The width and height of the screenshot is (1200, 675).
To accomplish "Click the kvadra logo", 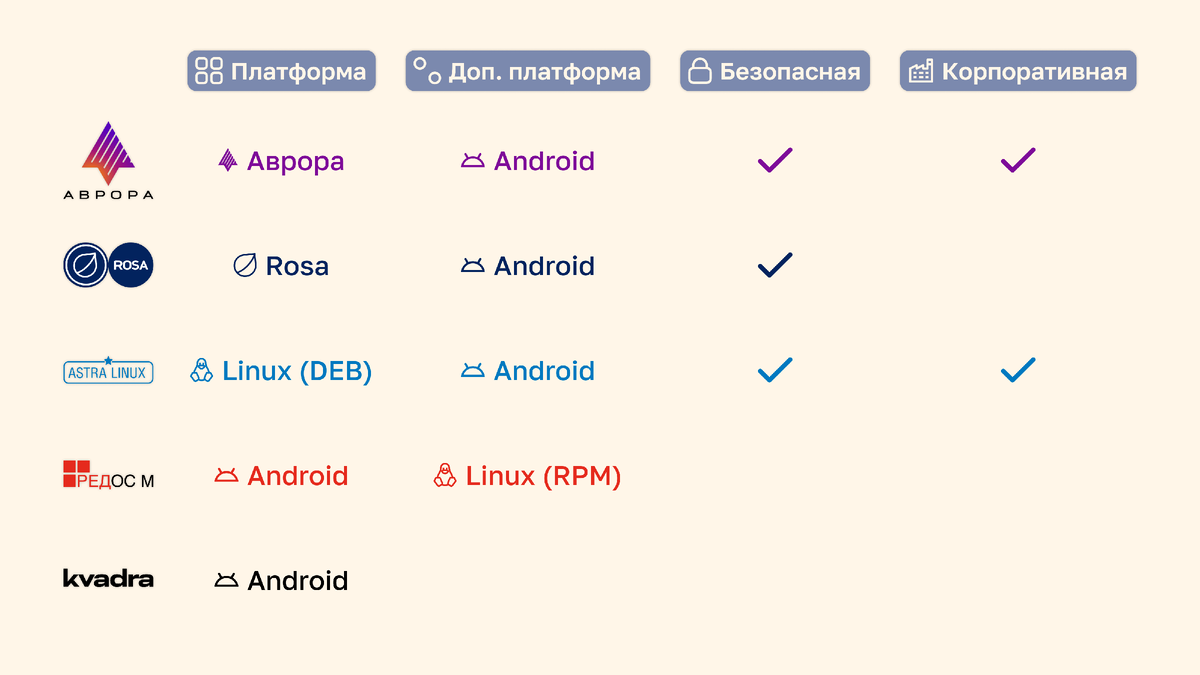I will pos(108,578).
